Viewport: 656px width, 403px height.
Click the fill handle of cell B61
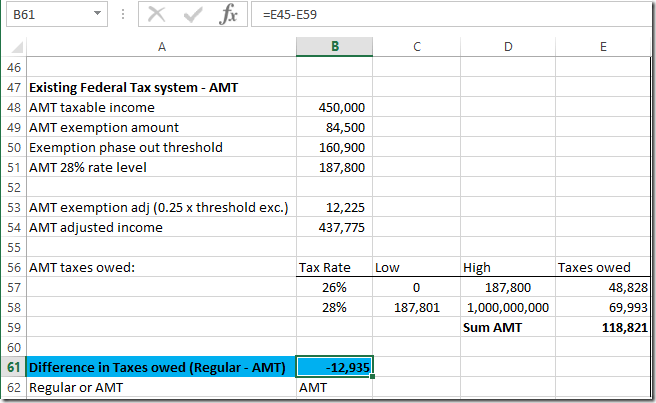[372, 377]
